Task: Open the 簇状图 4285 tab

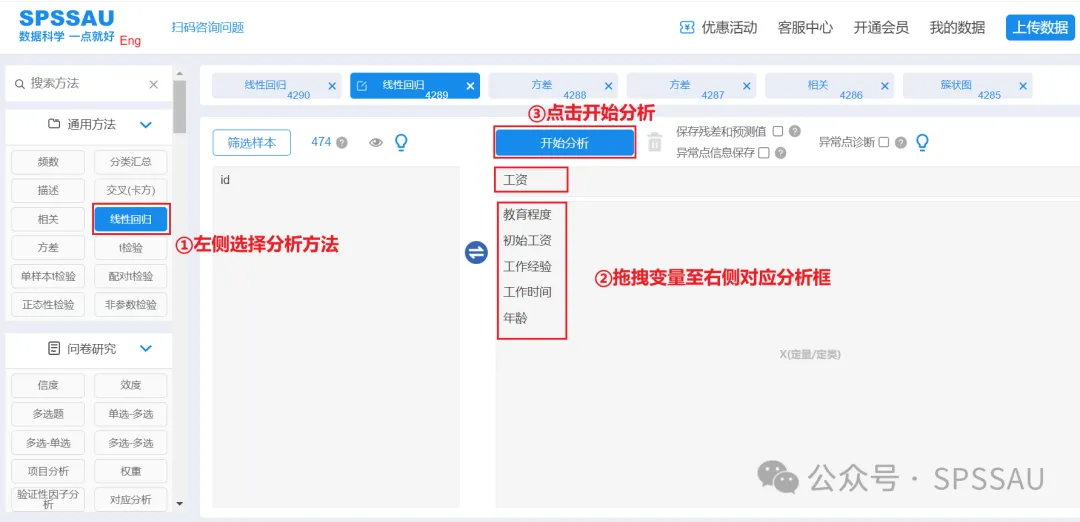Action: click(960, 86)
